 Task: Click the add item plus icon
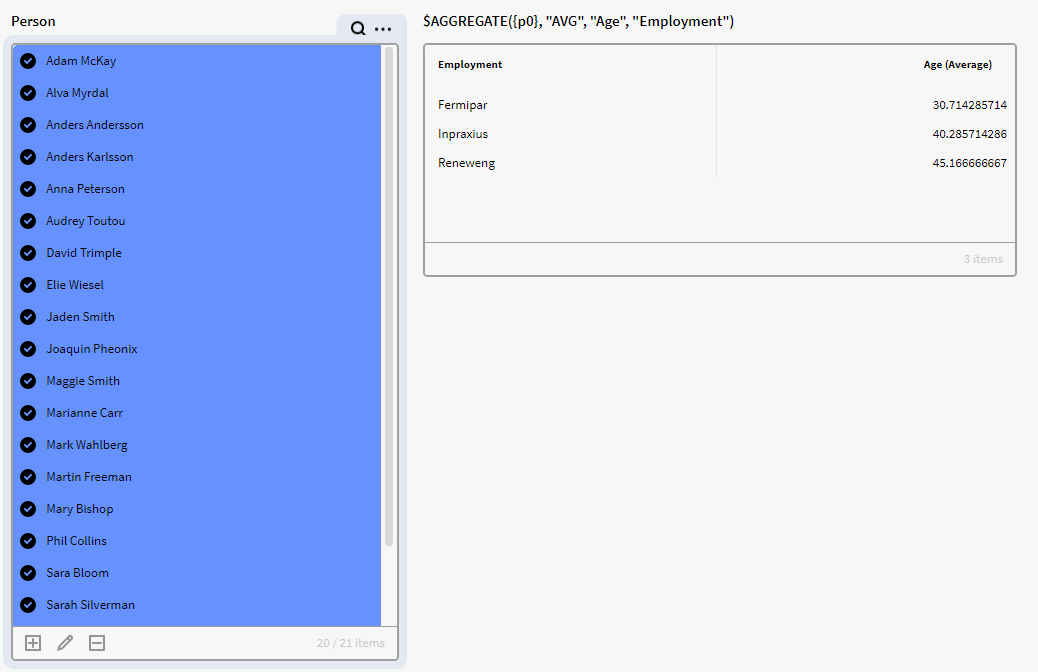33,643
